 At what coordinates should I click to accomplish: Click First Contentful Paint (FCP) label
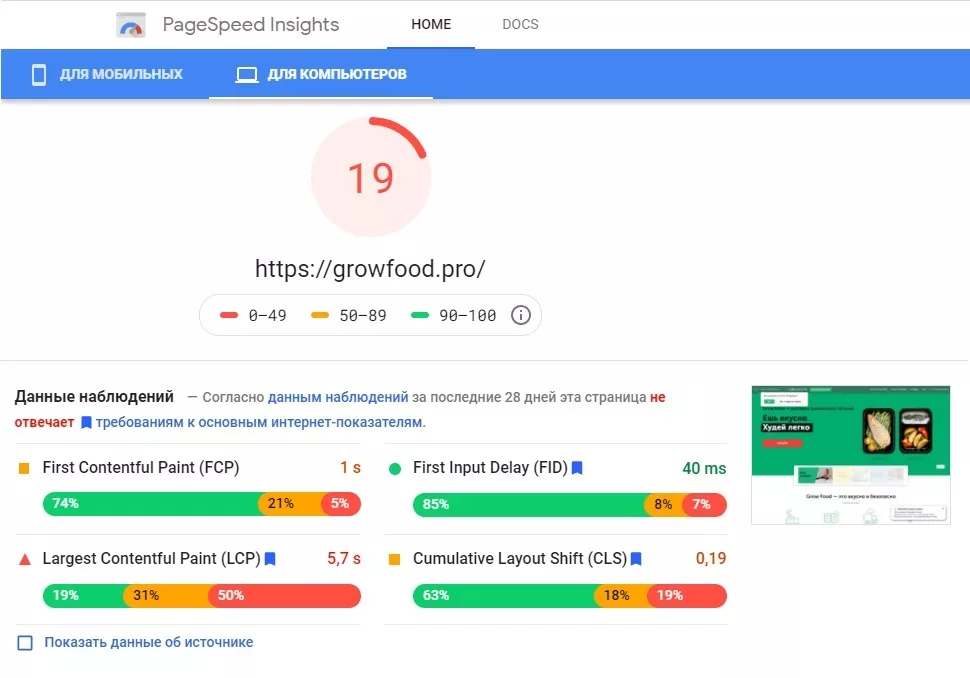[141, 468]
